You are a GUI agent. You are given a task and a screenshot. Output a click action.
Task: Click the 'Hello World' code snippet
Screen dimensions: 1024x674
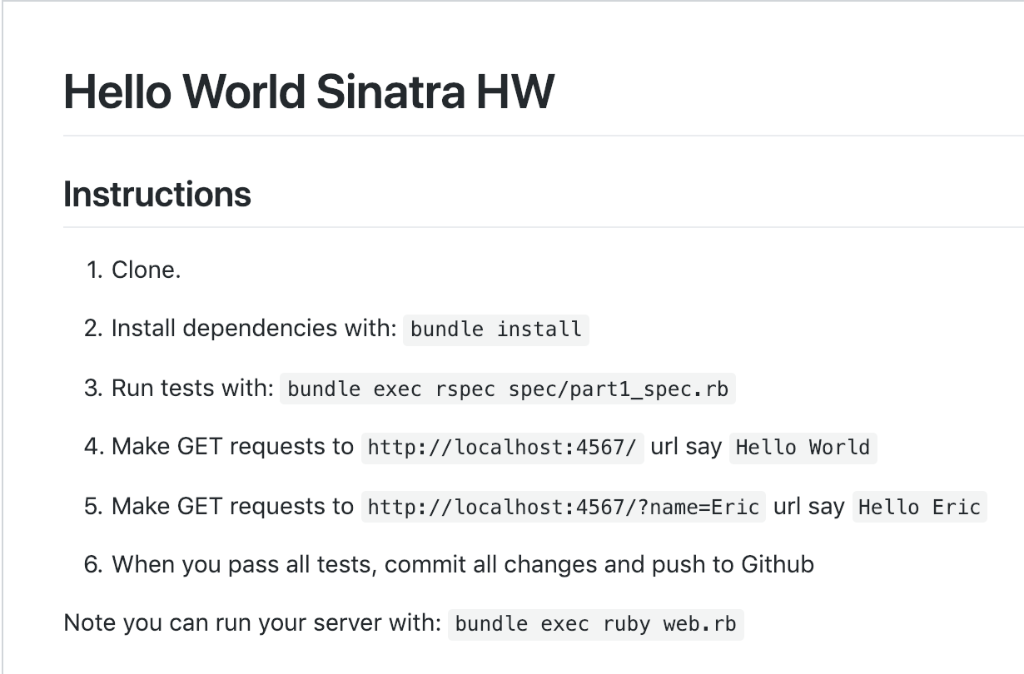tap(803, 447)
